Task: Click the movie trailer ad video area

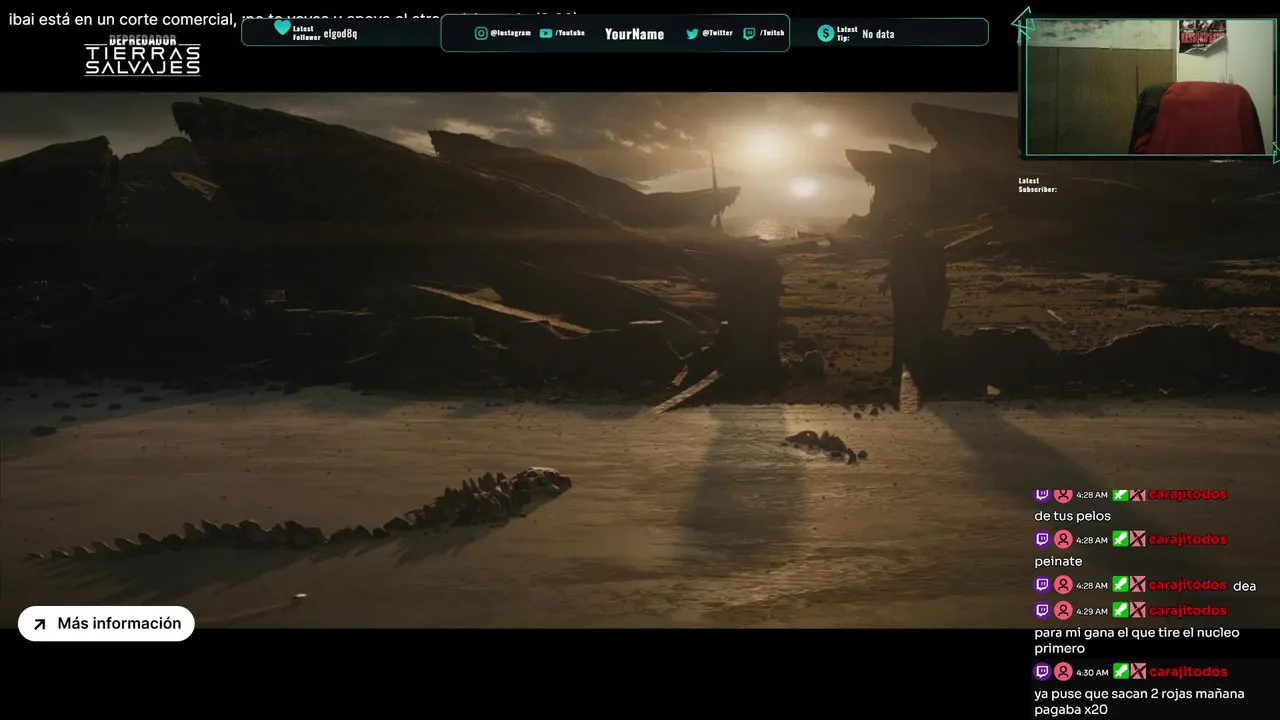Action: click(x=508, y=360)
